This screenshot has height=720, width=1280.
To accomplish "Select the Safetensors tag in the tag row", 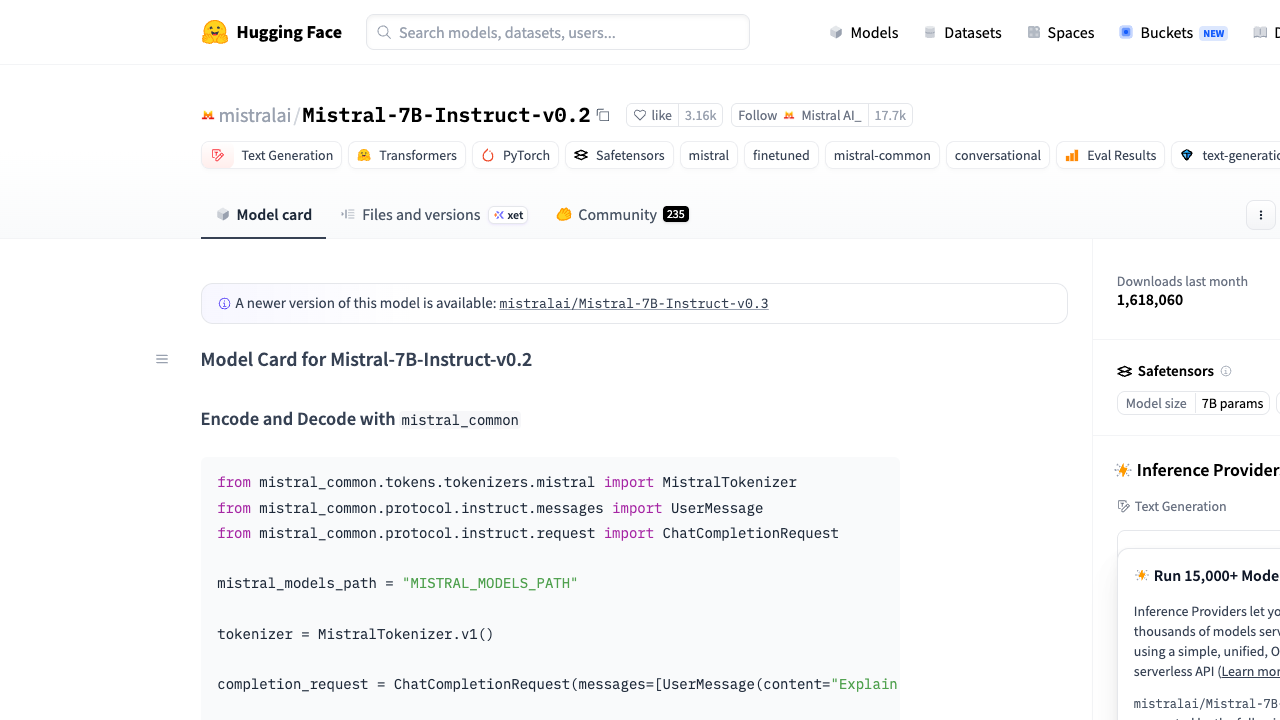I will [619, 155].
